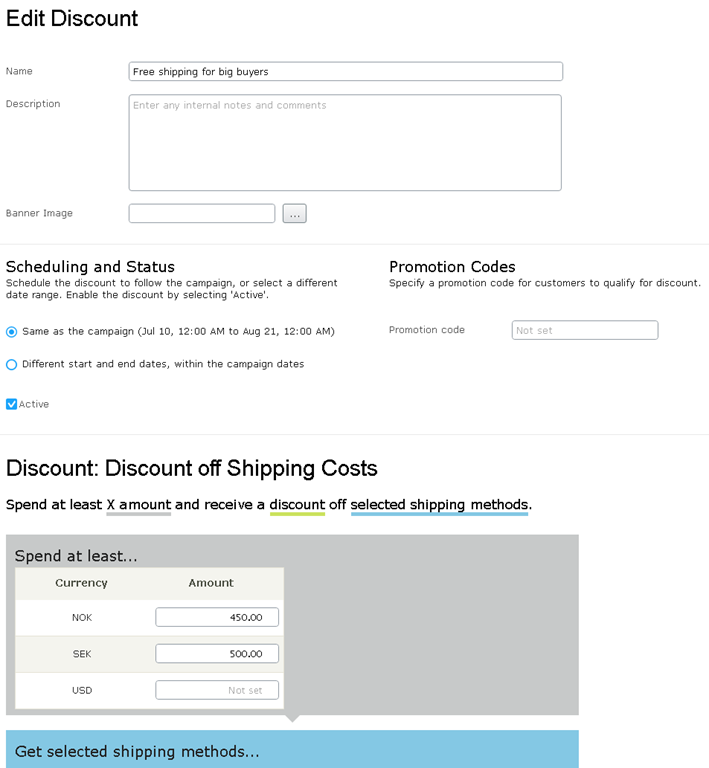Click the Amount column header

[211, 583]
